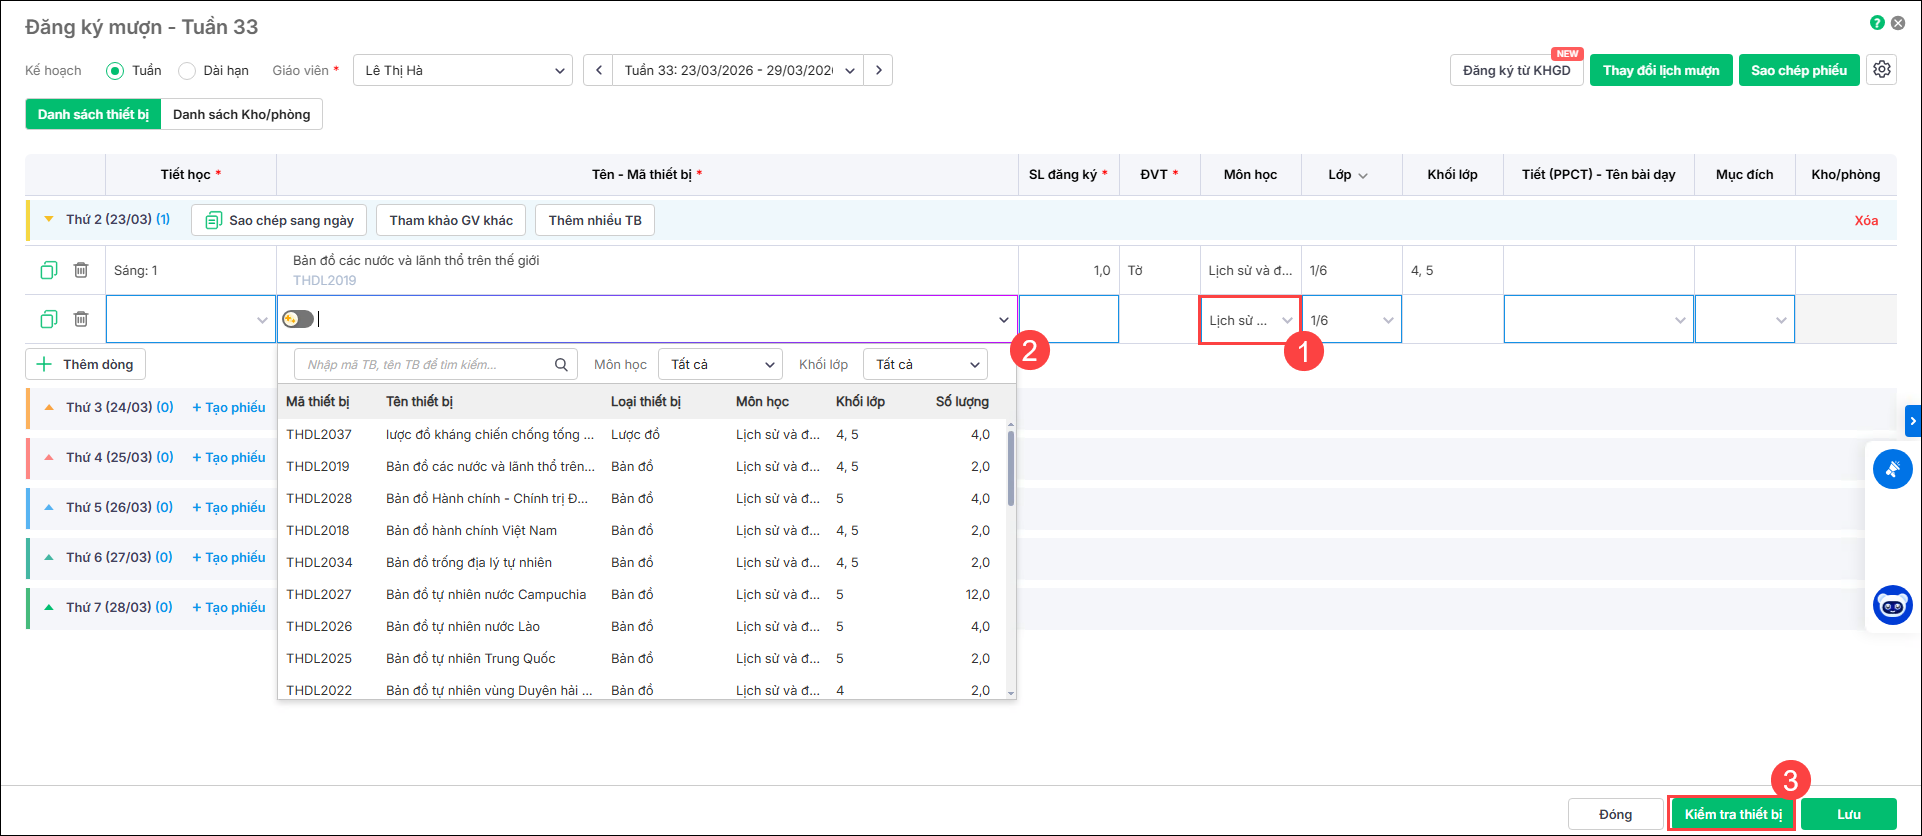Screen dimensions: 1922x836
Task: Select the Dài hạn plan radio button
Action: [x=187, y=70]
